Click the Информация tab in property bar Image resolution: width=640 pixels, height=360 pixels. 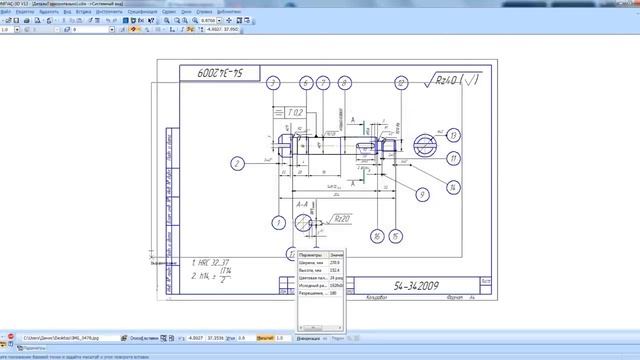pyautogui.click(x=308, y=338)
